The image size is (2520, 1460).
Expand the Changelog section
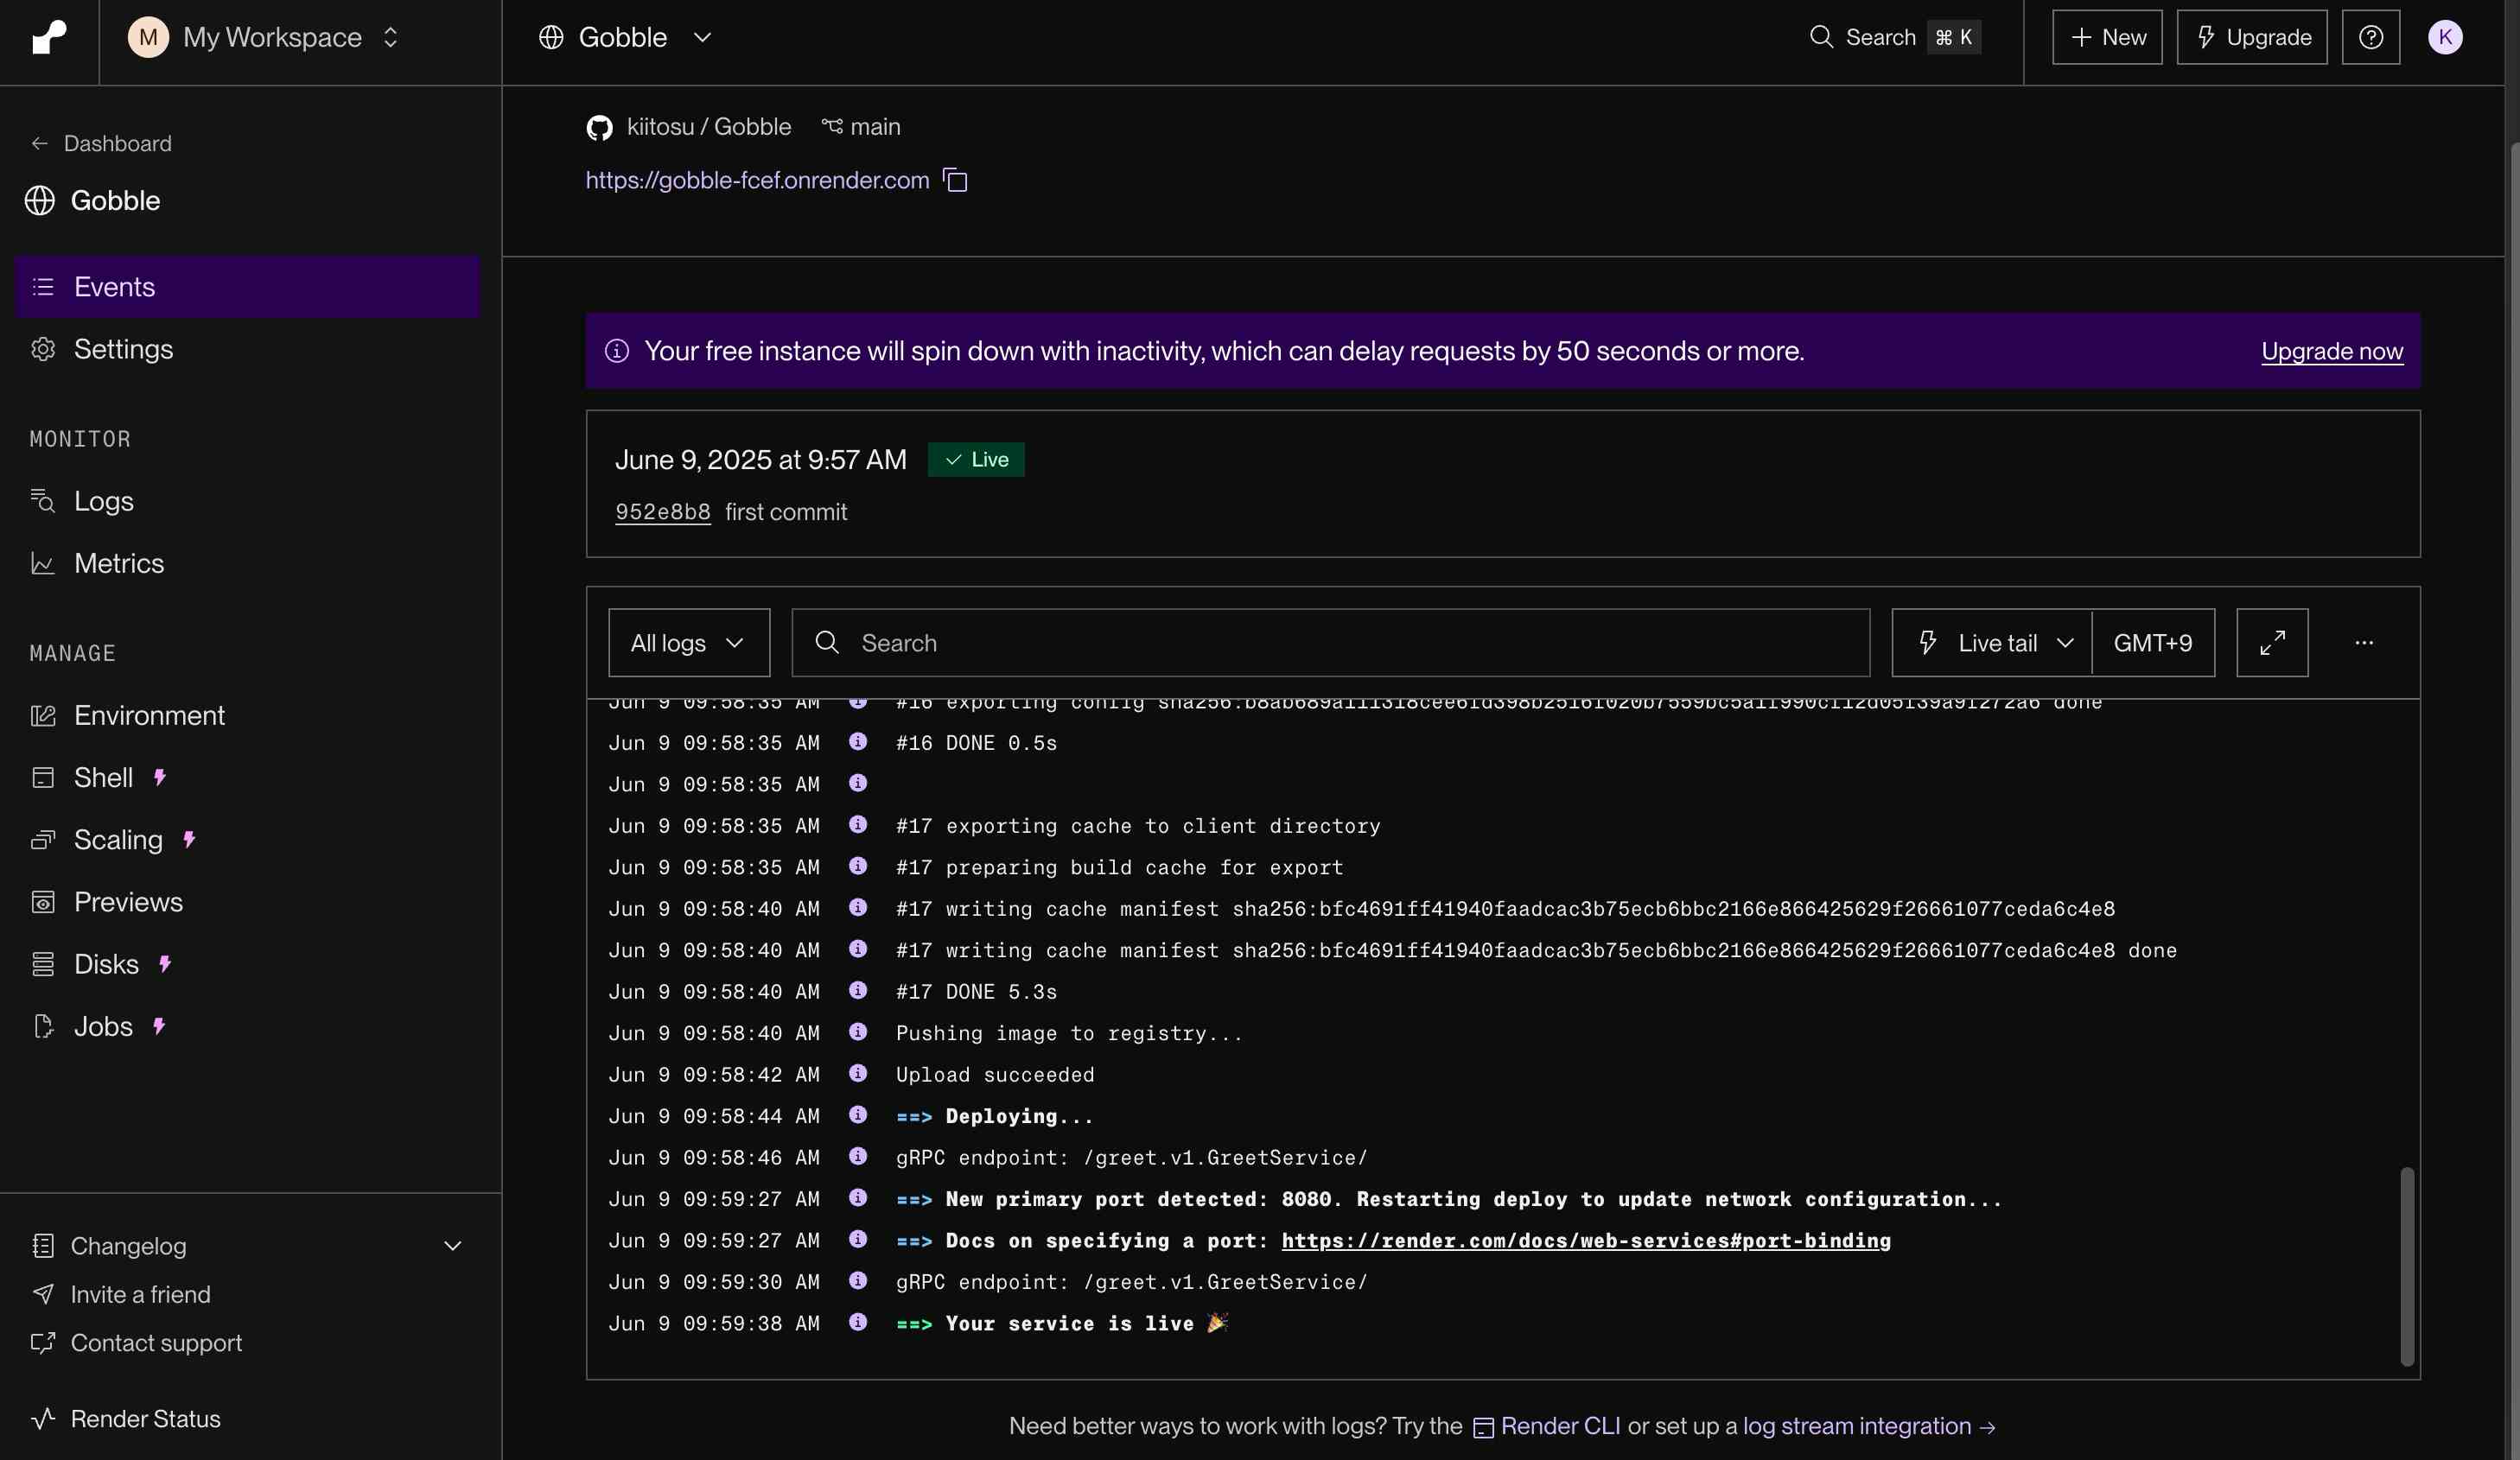(x=452, y=1245)
